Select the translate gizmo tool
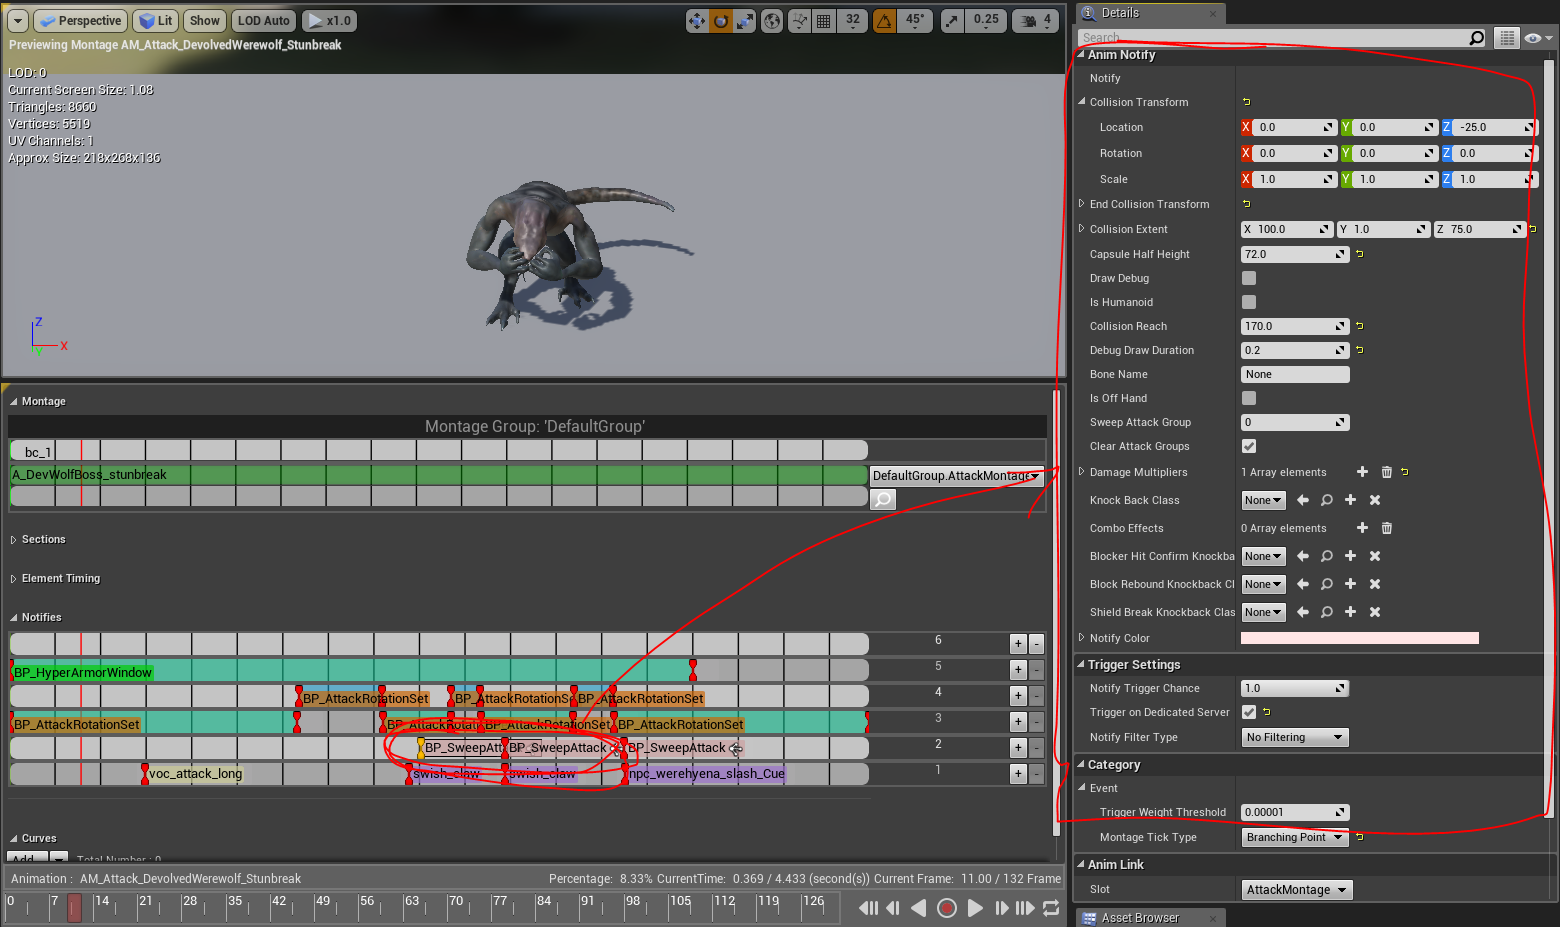Viewport: 1560px width, 927px height. click(x=697, y=21)
